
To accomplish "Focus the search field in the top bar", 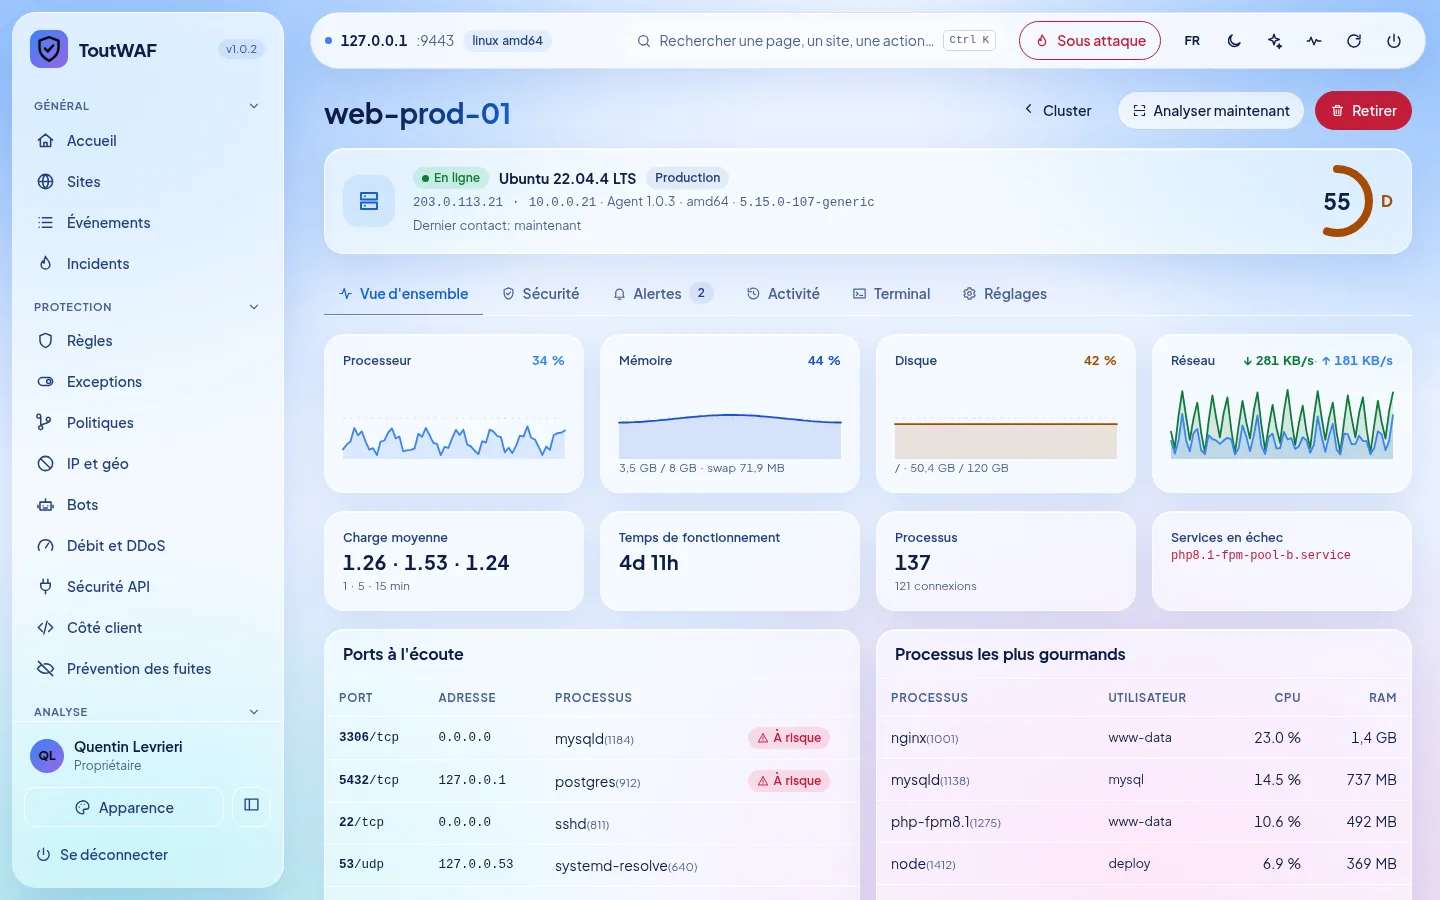I will pos(816,41).
